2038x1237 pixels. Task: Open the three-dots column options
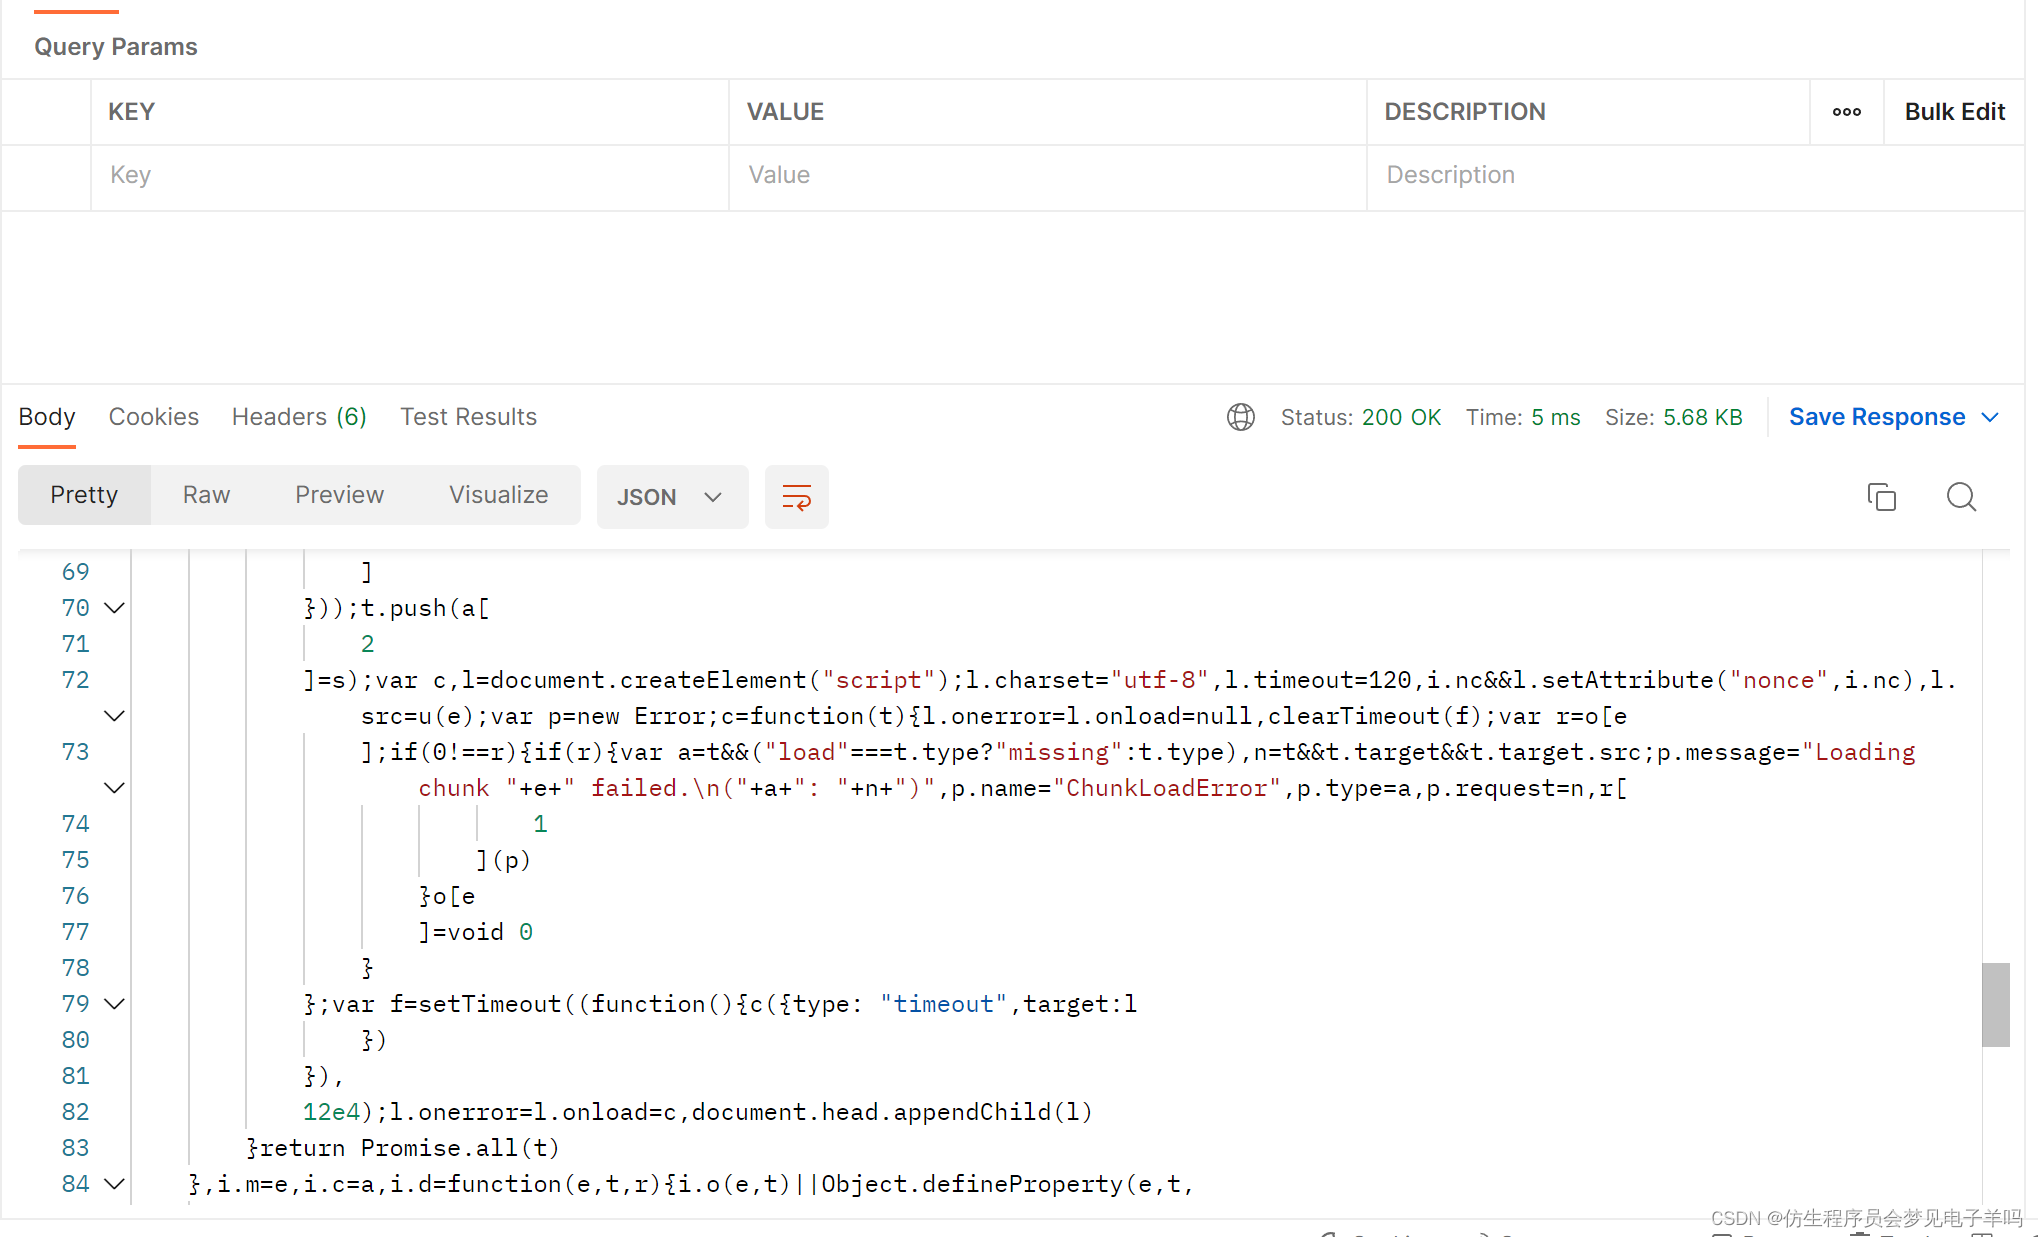tap(1847, 112)
